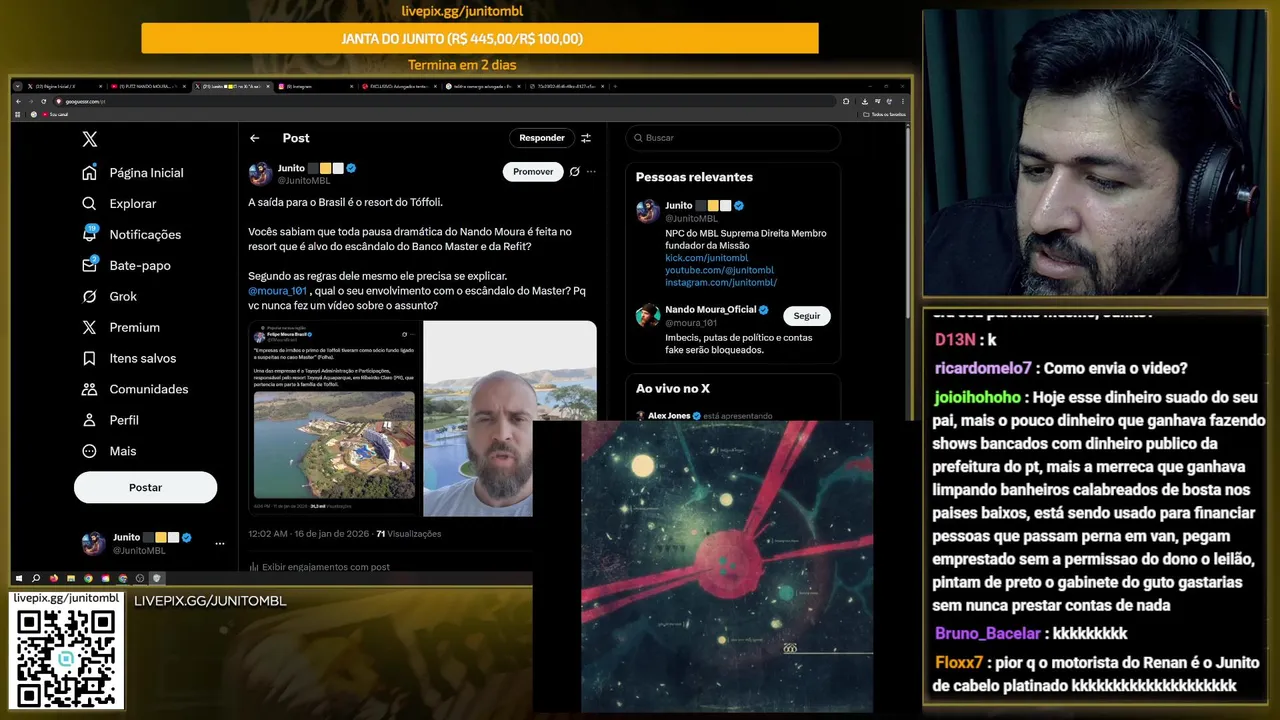Click the Página Inicial home icon
The image size is (1280, 720).
tap(90, 173)
